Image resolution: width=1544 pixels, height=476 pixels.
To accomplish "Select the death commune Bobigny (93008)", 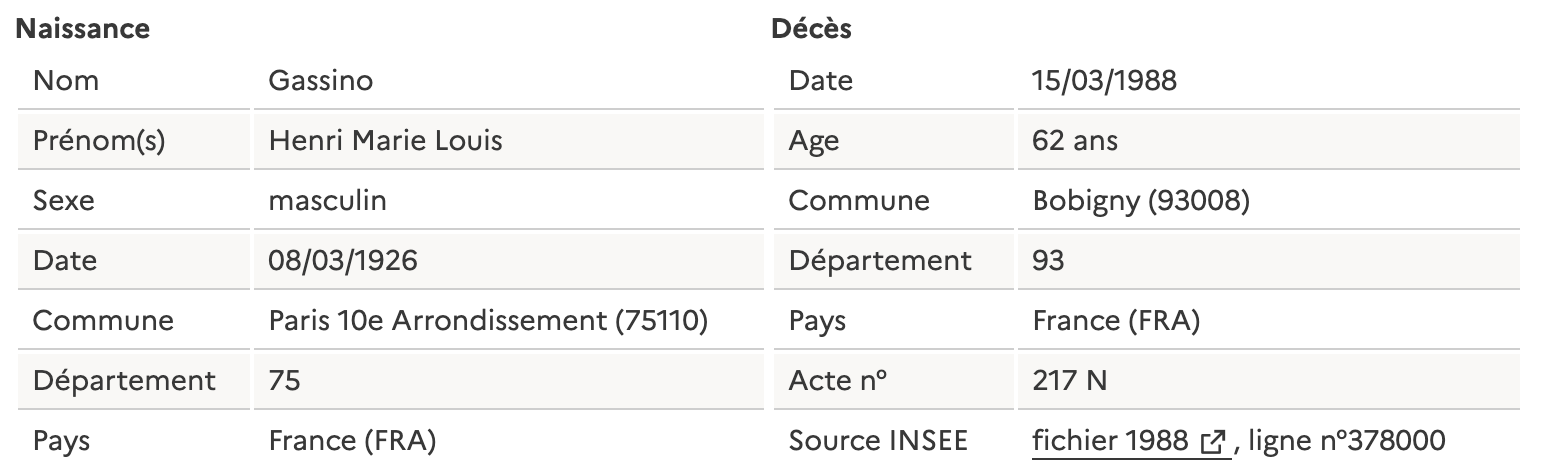I will (1141, 200).
